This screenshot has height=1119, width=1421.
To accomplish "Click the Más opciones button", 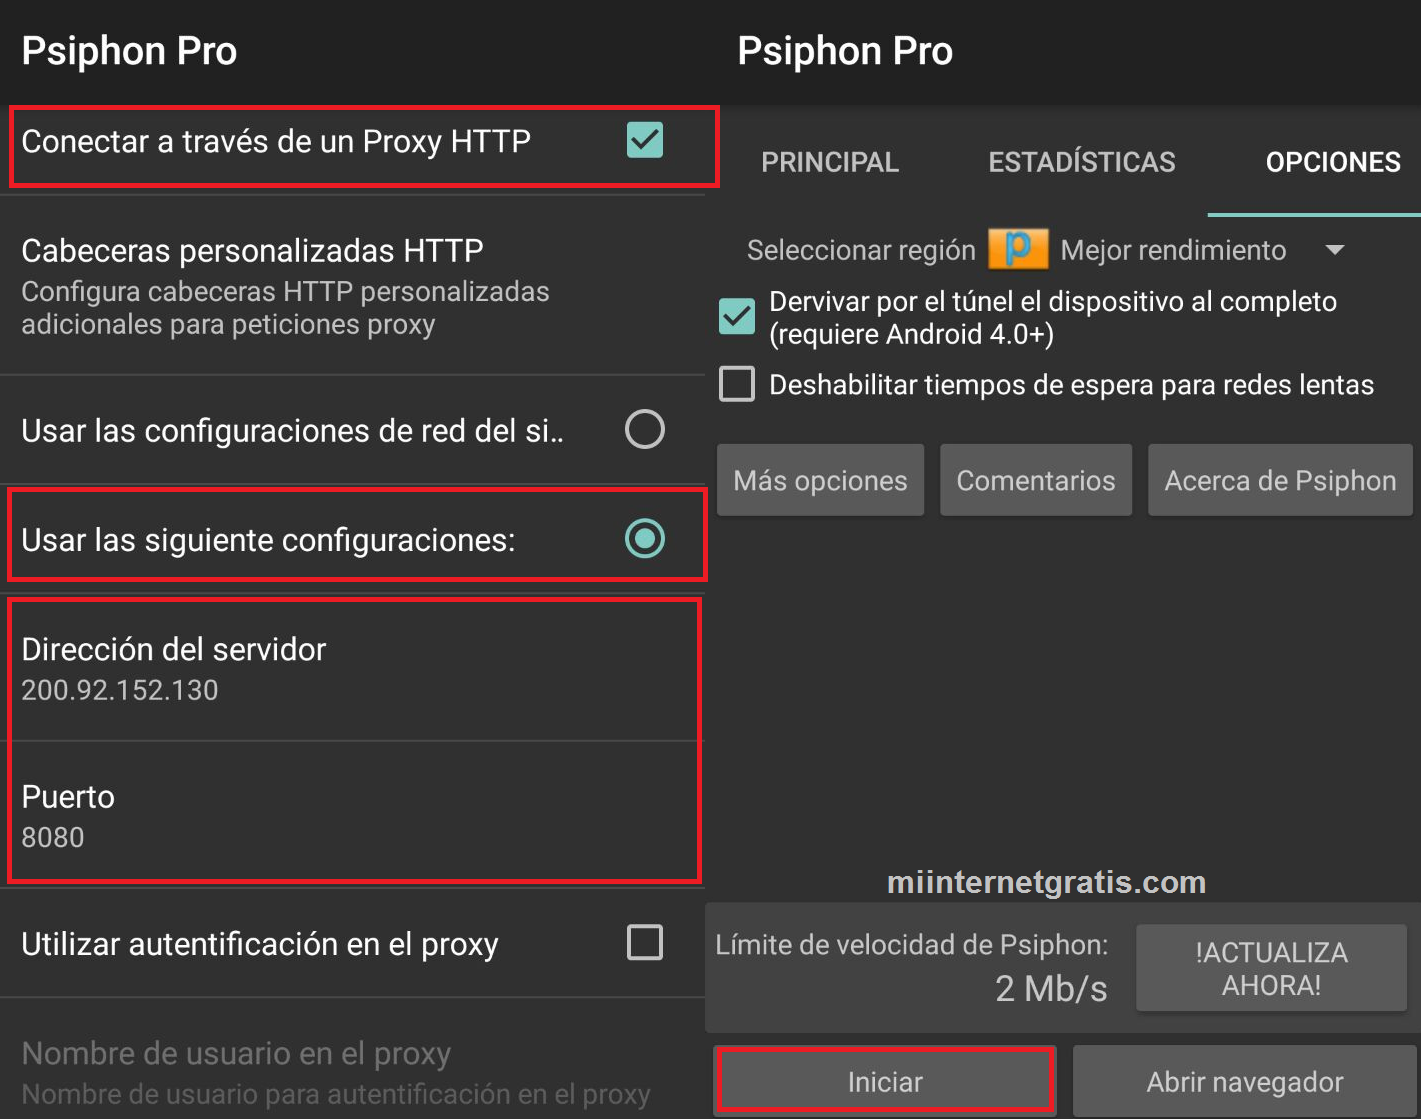I will tap(820, 480).
